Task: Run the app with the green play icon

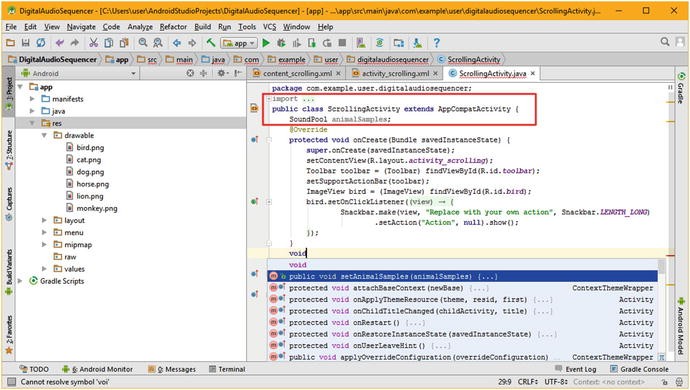Action: coord(266,43)
